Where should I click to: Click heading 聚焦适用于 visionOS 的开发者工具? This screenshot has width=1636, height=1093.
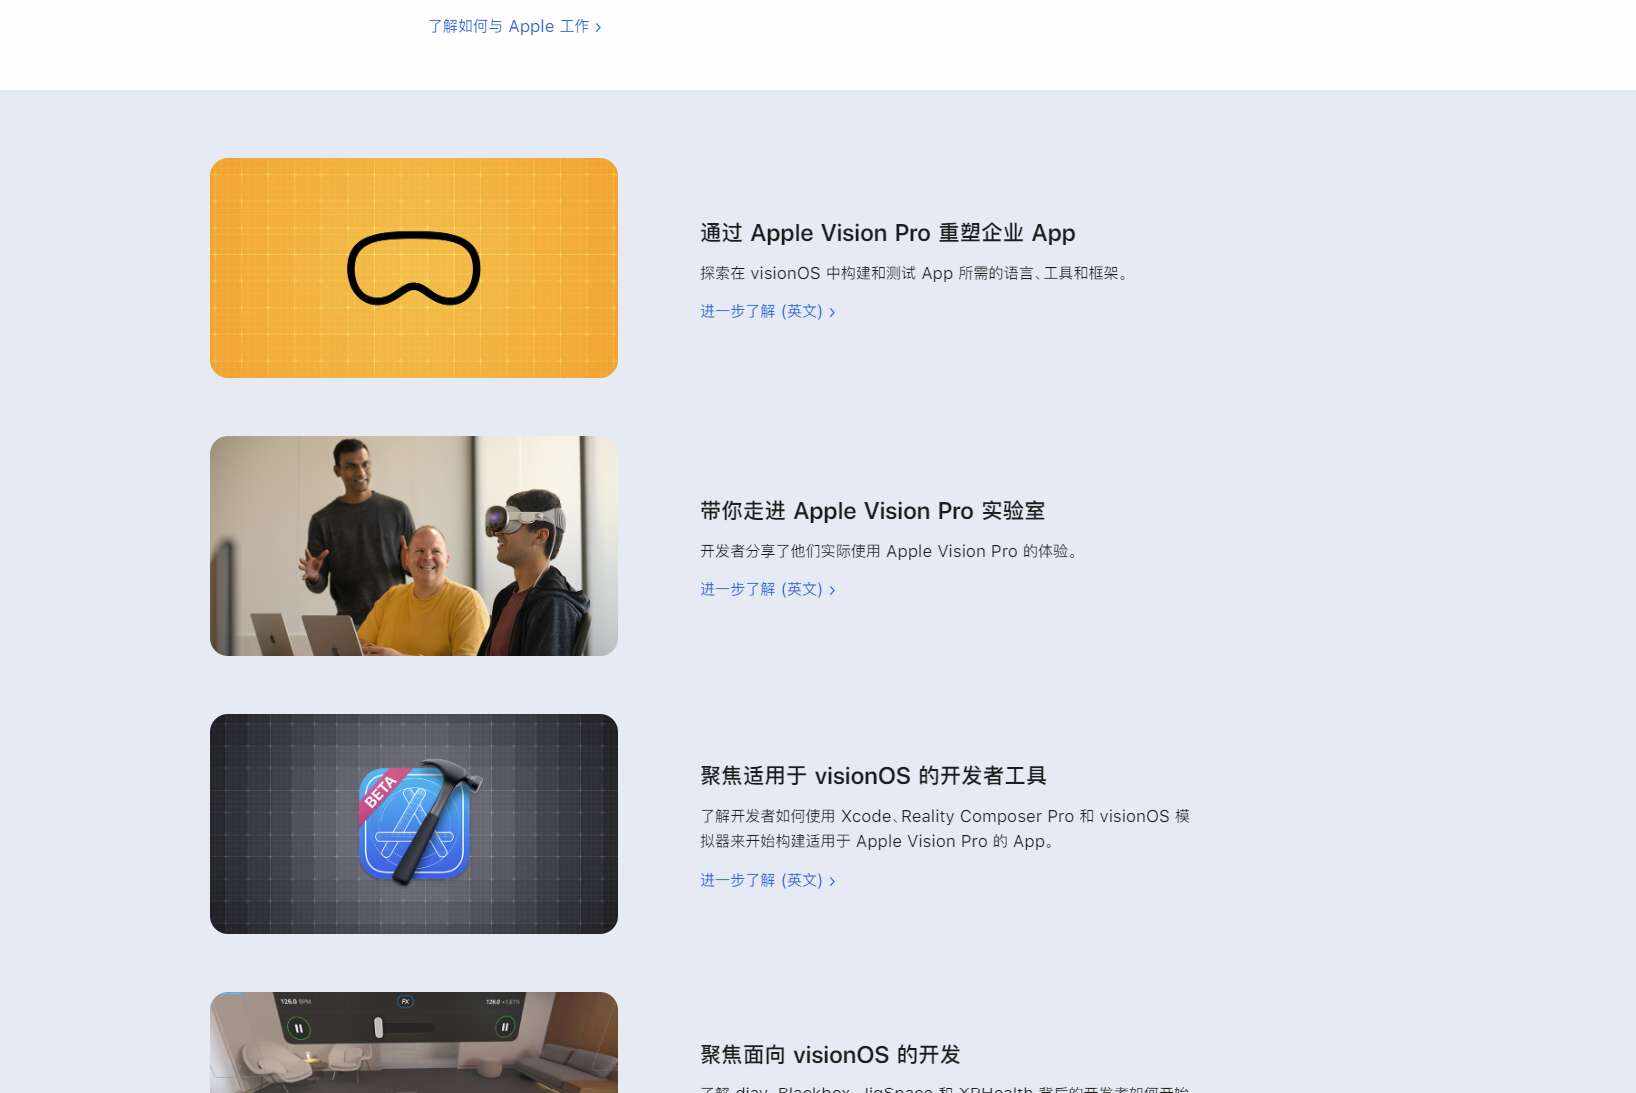coord(873,776)
